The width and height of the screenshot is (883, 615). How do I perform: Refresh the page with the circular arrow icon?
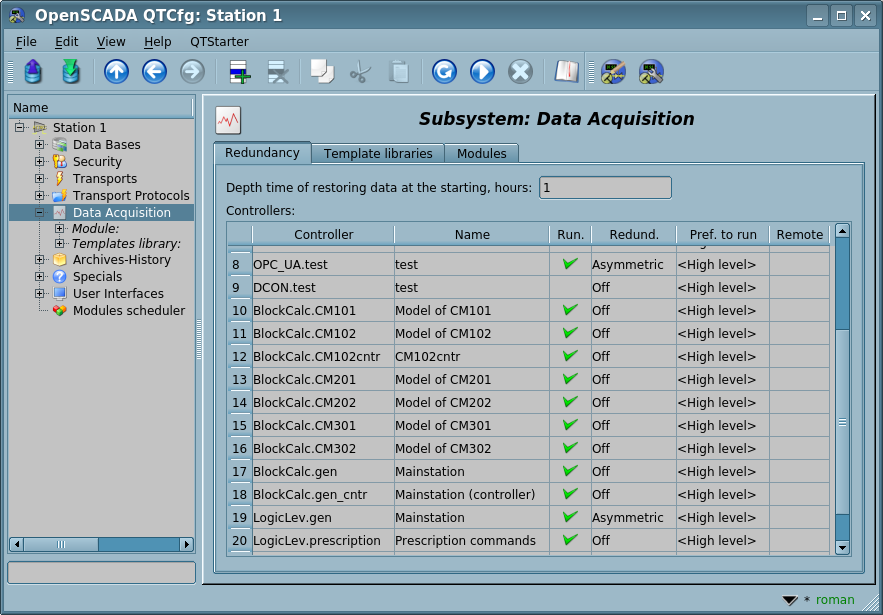444,72
